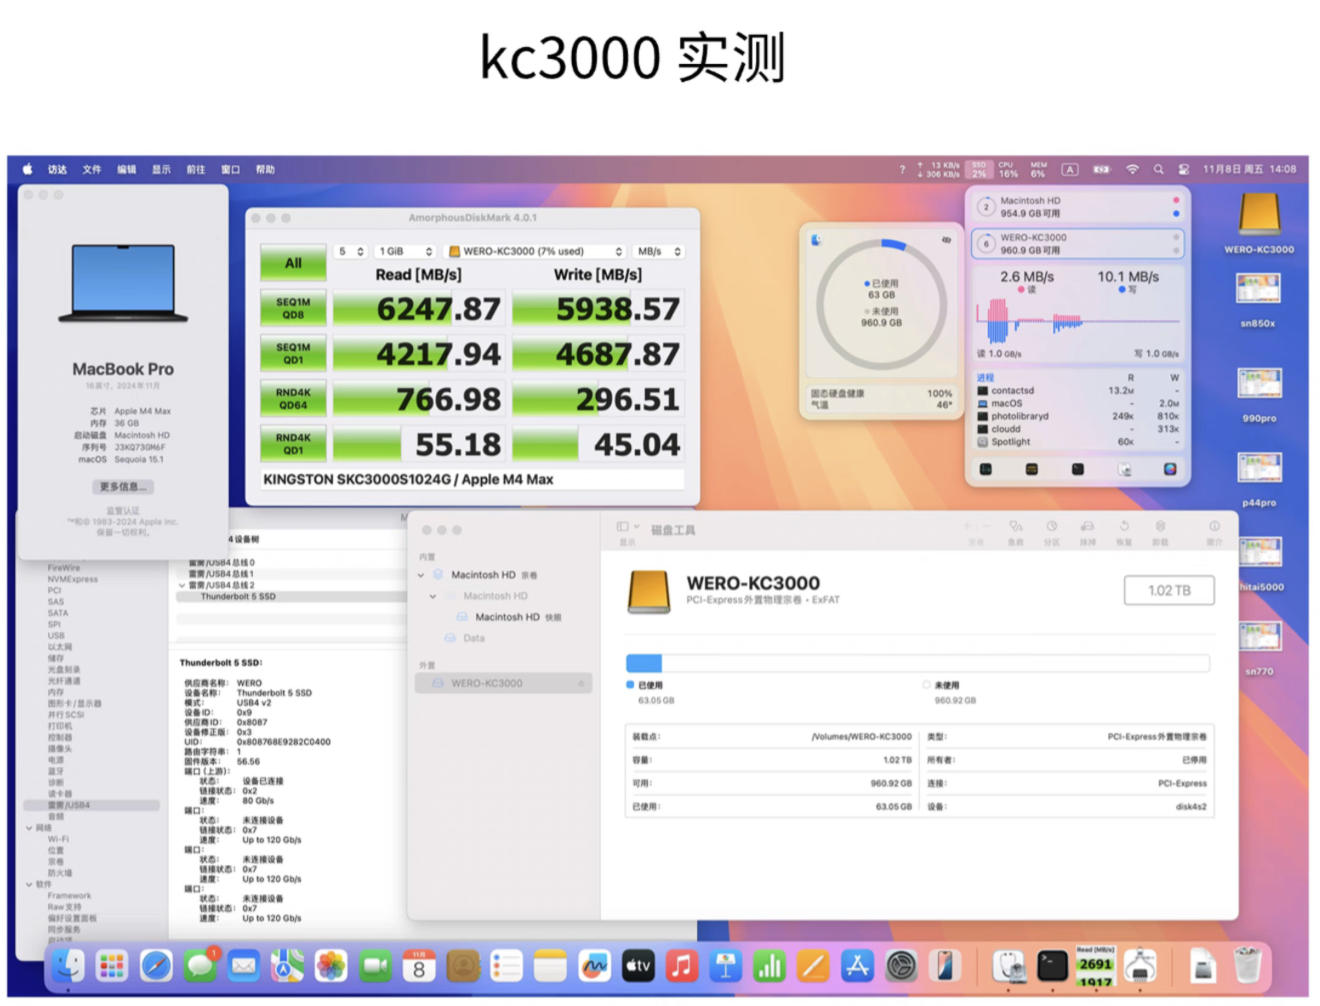
Task: Open System Settings from the Dock
Action: tap(901, 966)
